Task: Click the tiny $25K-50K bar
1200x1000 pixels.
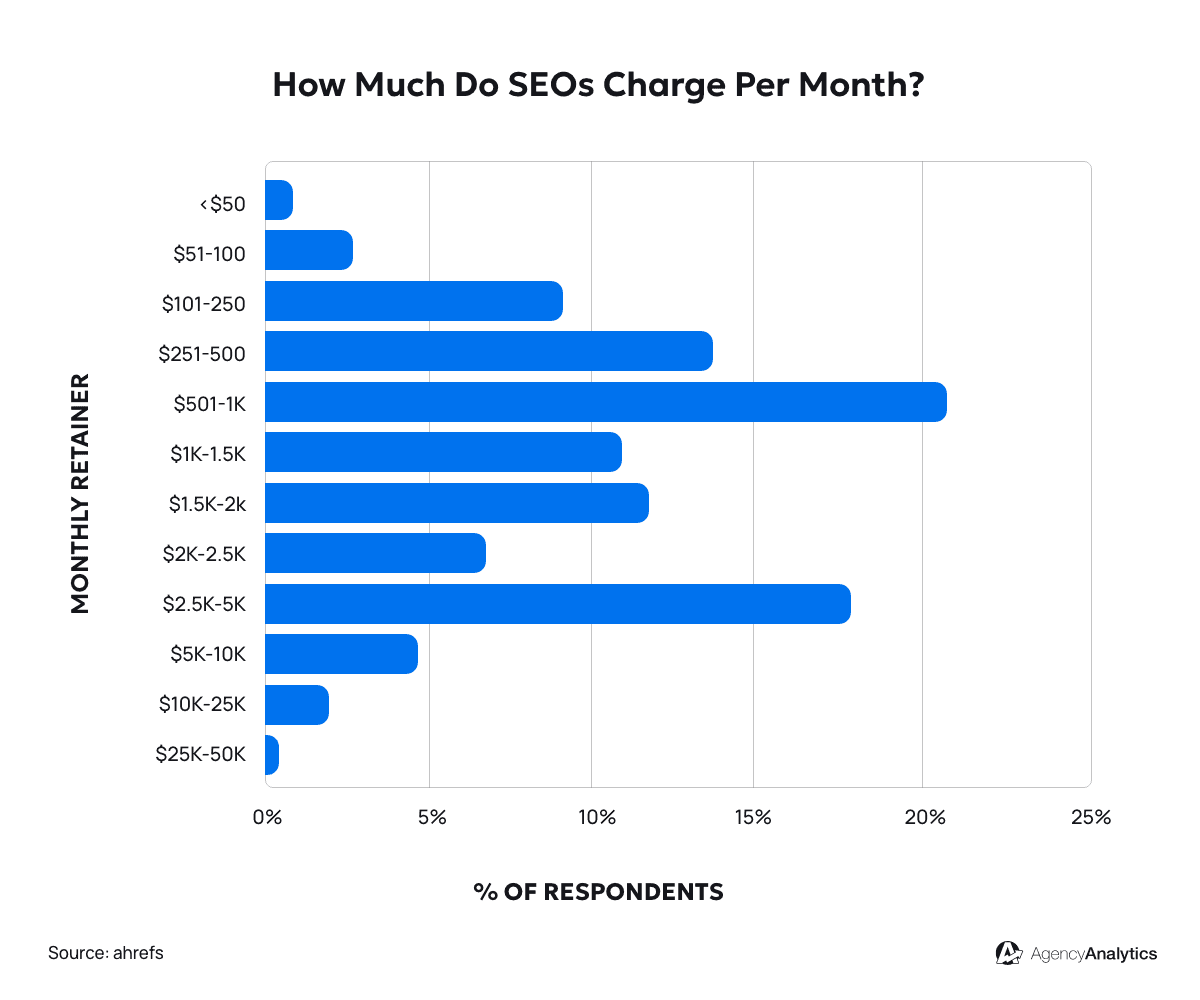Action: [272, 755]
